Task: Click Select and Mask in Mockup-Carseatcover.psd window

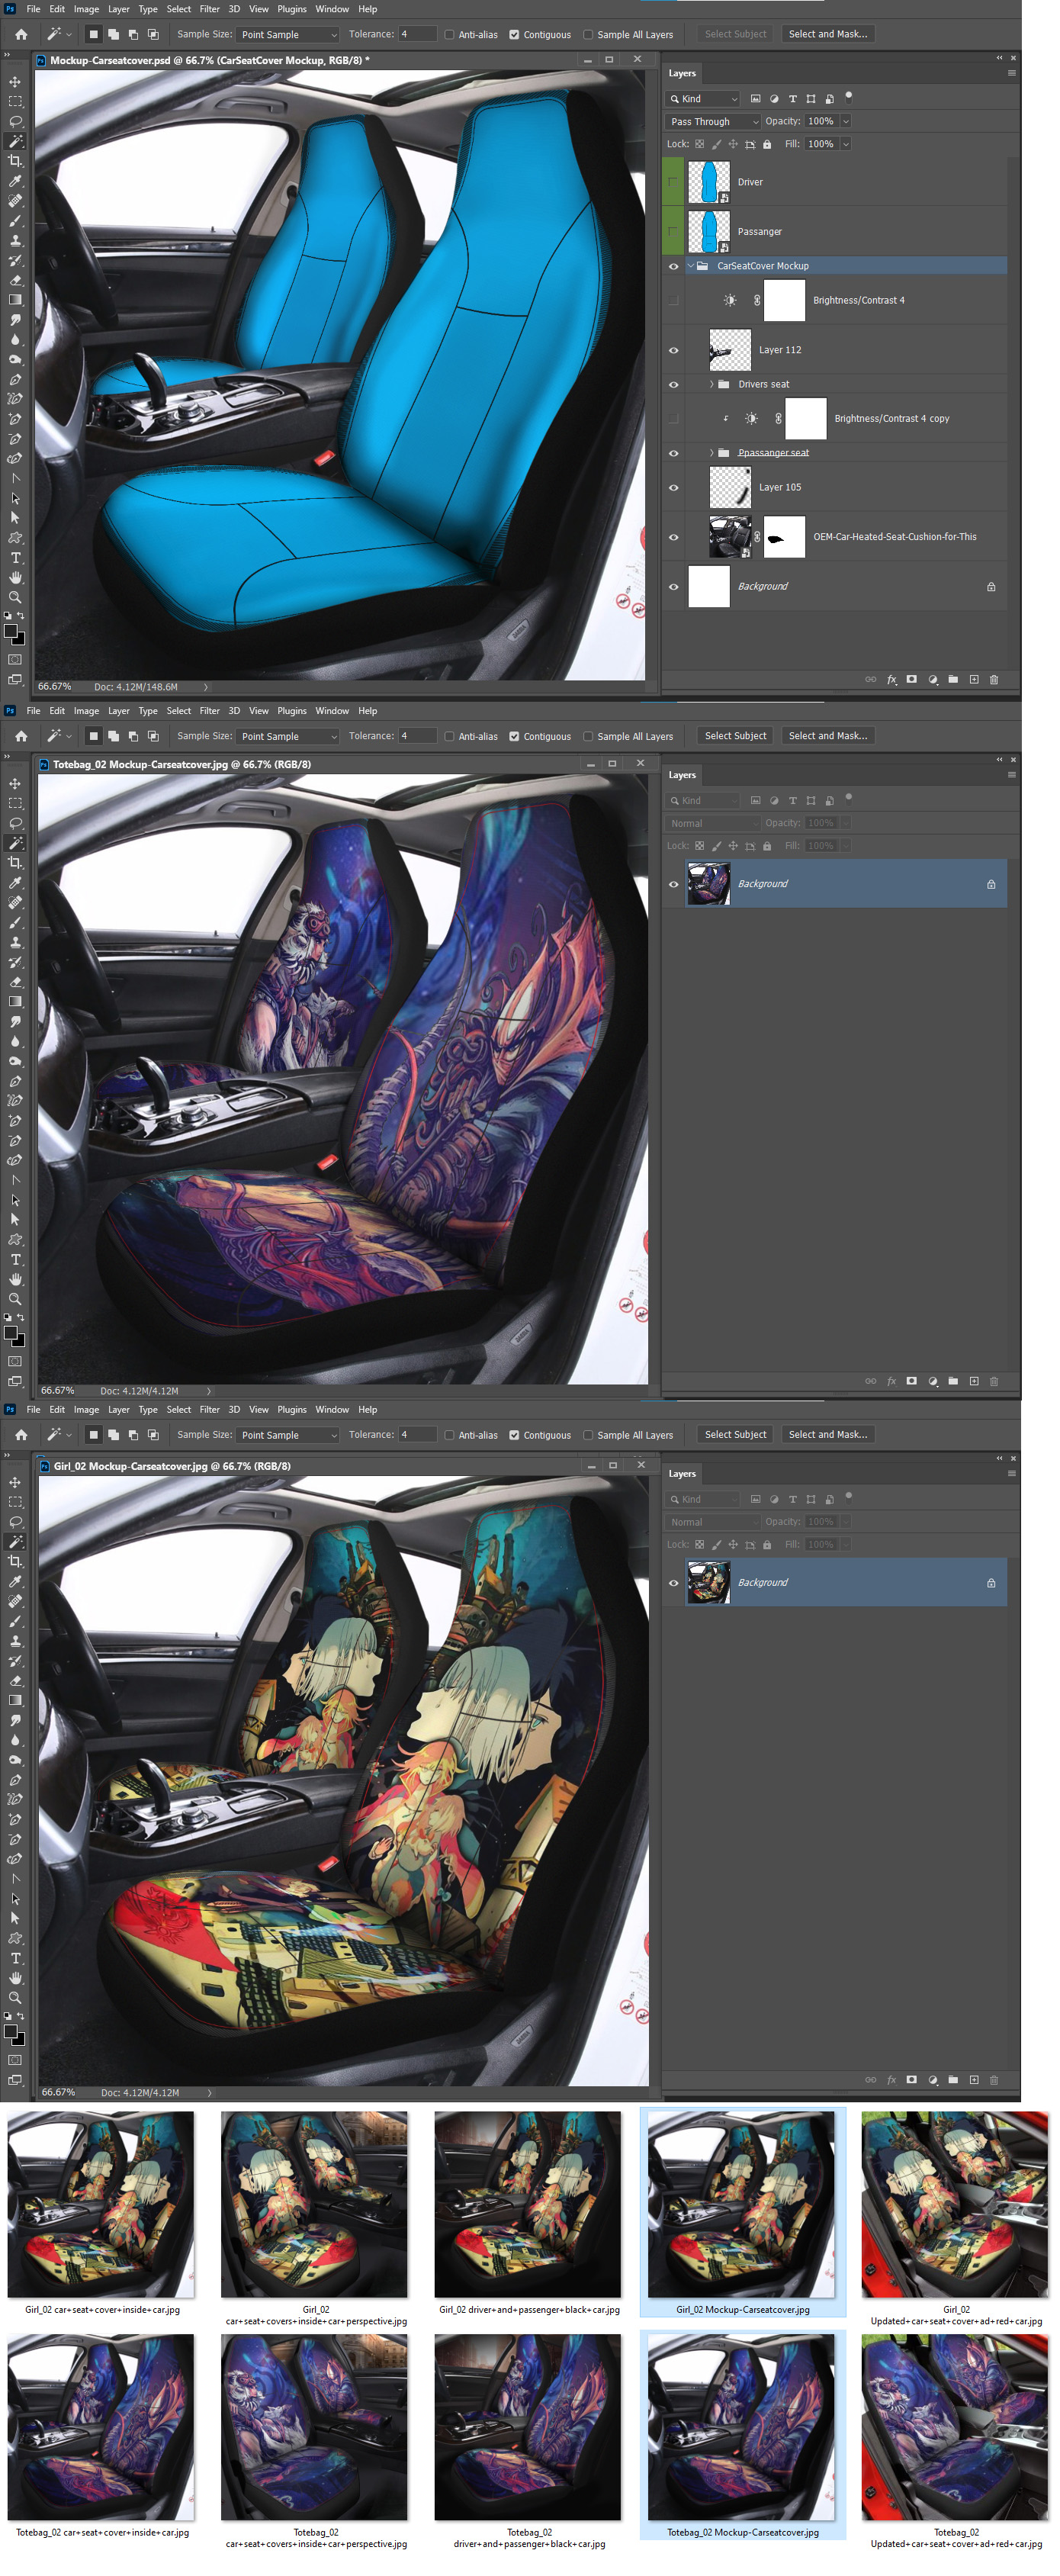Action: (828, 34)
